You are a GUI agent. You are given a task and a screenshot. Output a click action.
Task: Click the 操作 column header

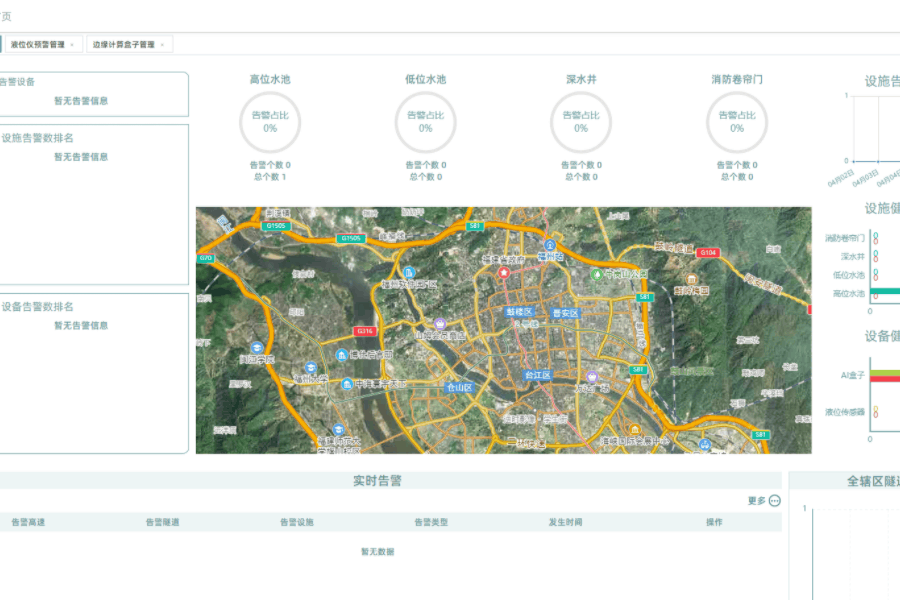714,522
